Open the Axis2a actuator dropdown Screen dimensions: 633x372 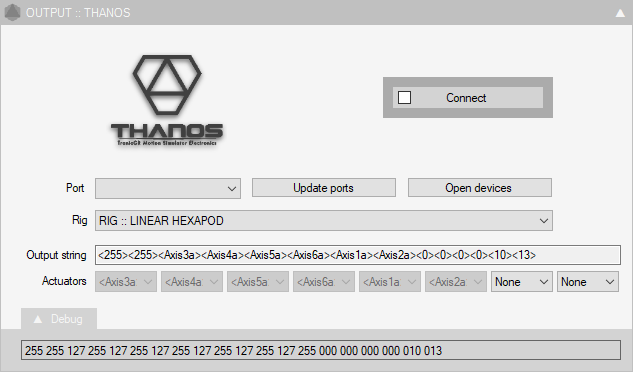pos(456,282)
